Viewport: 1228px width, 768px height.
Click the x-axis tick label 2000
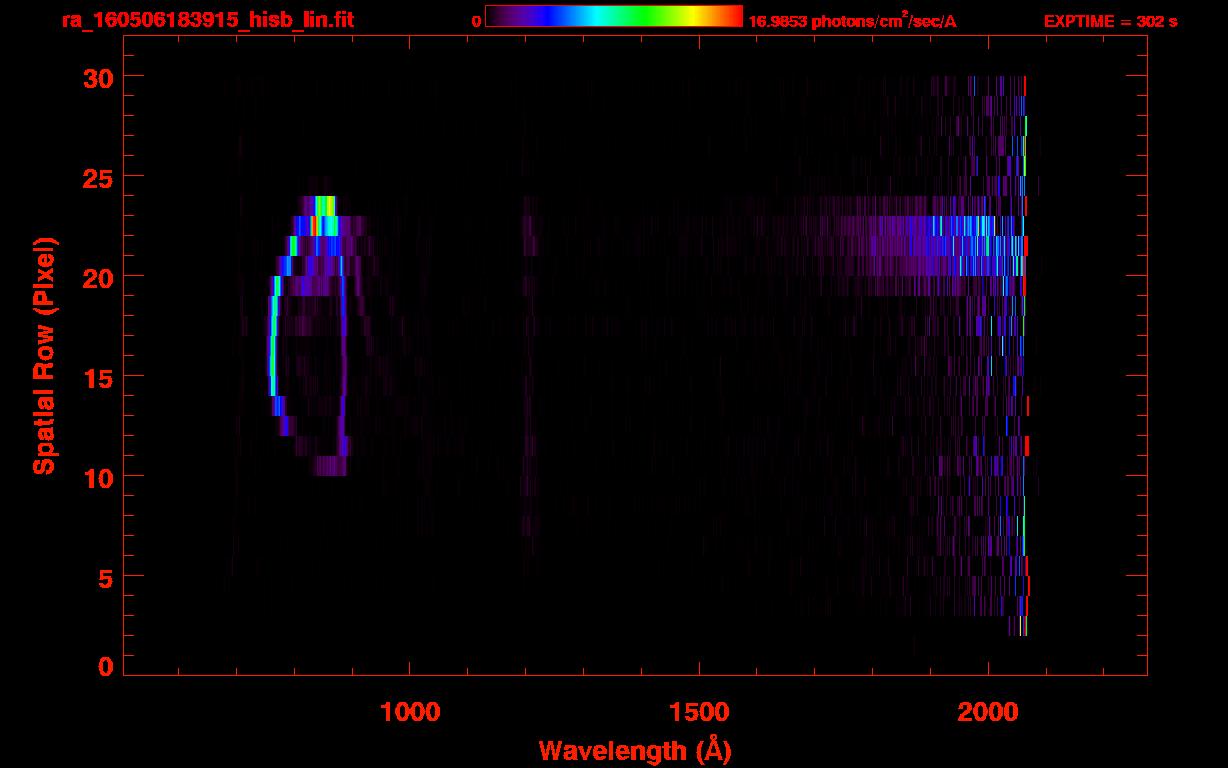pos(988,711)
